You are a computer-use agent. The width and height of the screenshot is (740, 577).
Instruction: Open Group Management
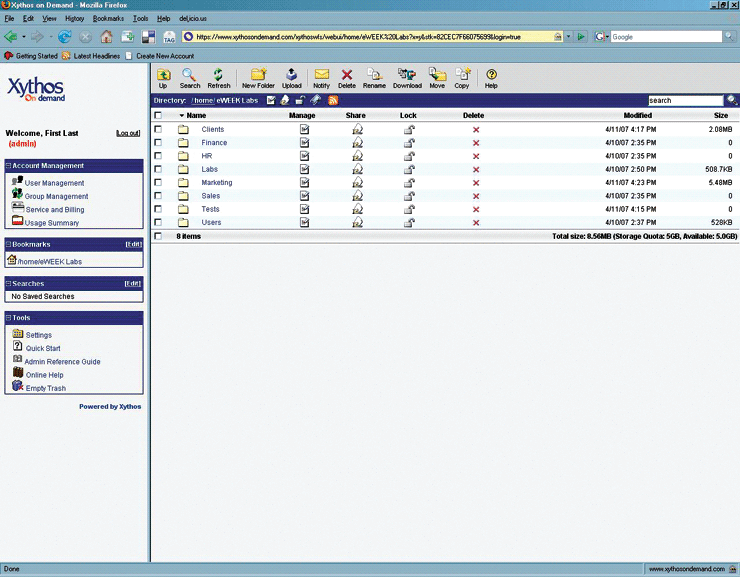(56, 196)
